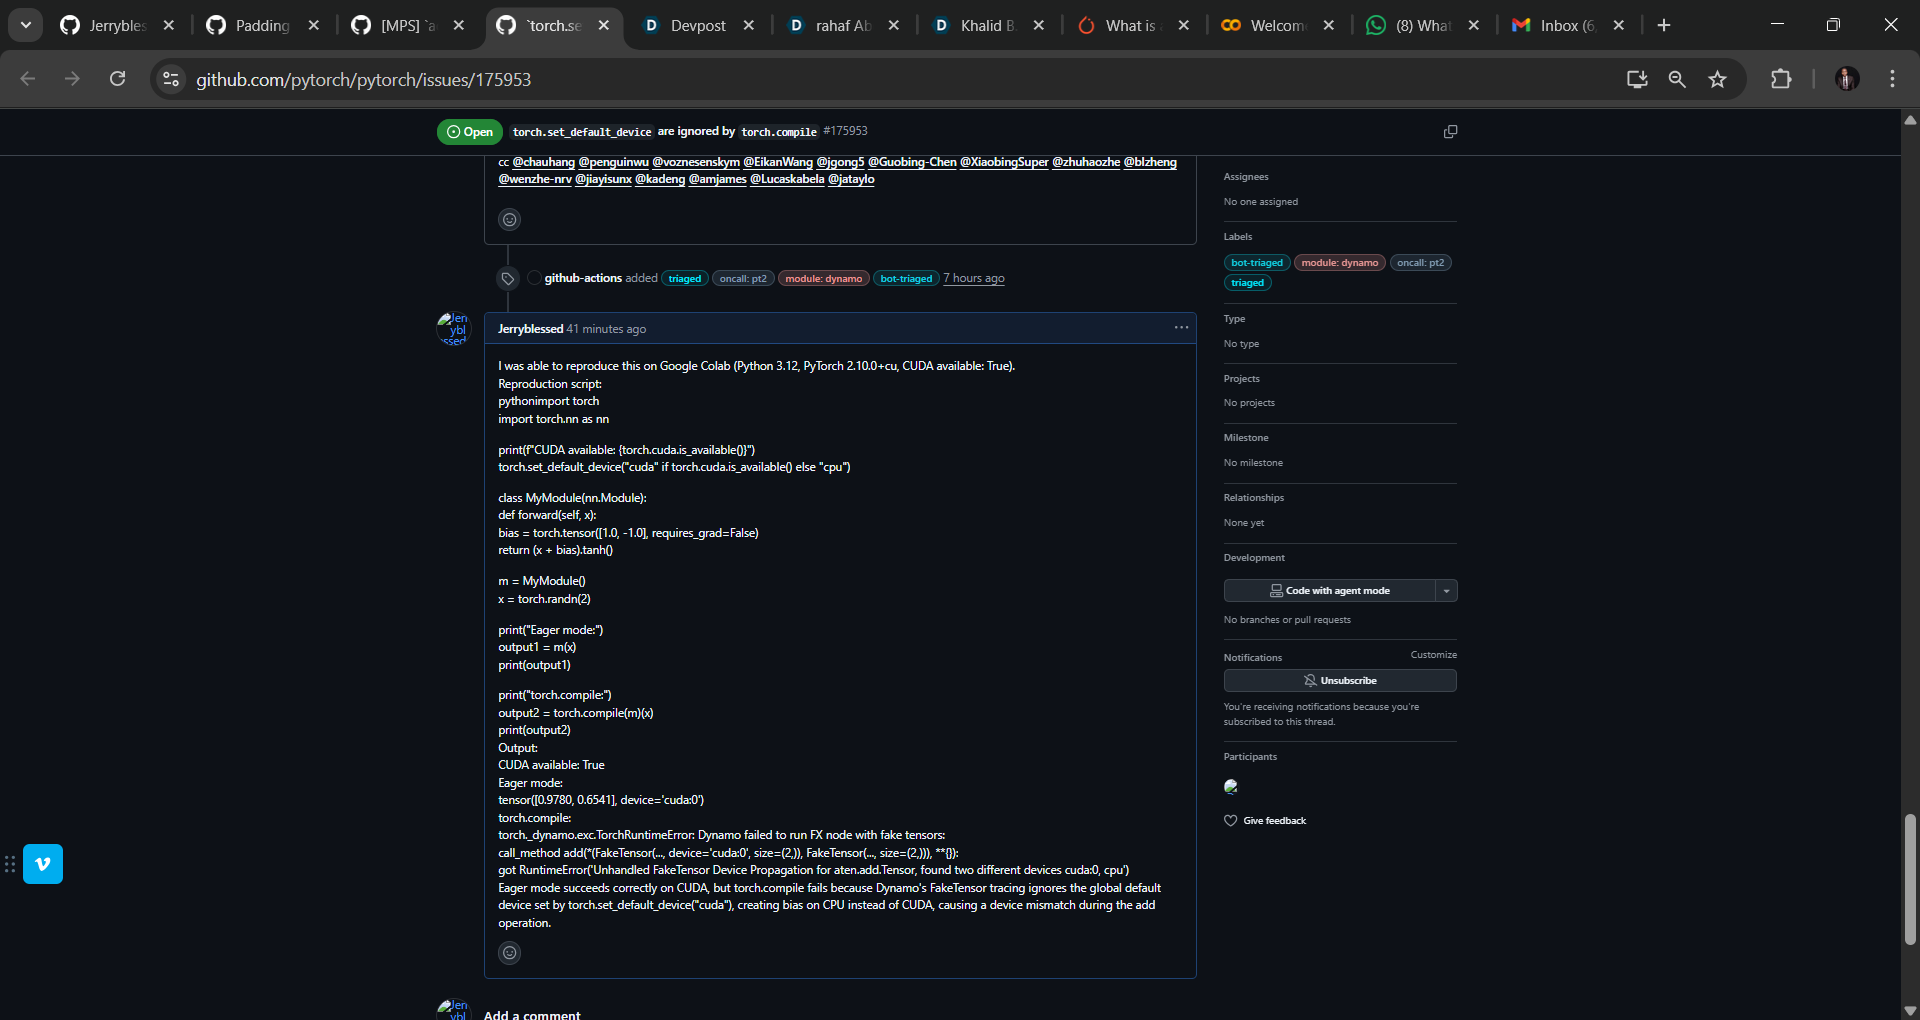Switch to the Jerryblessed GitHub tab
The width and height of the screenshot is (1920, 1020).
pos(117,26)
